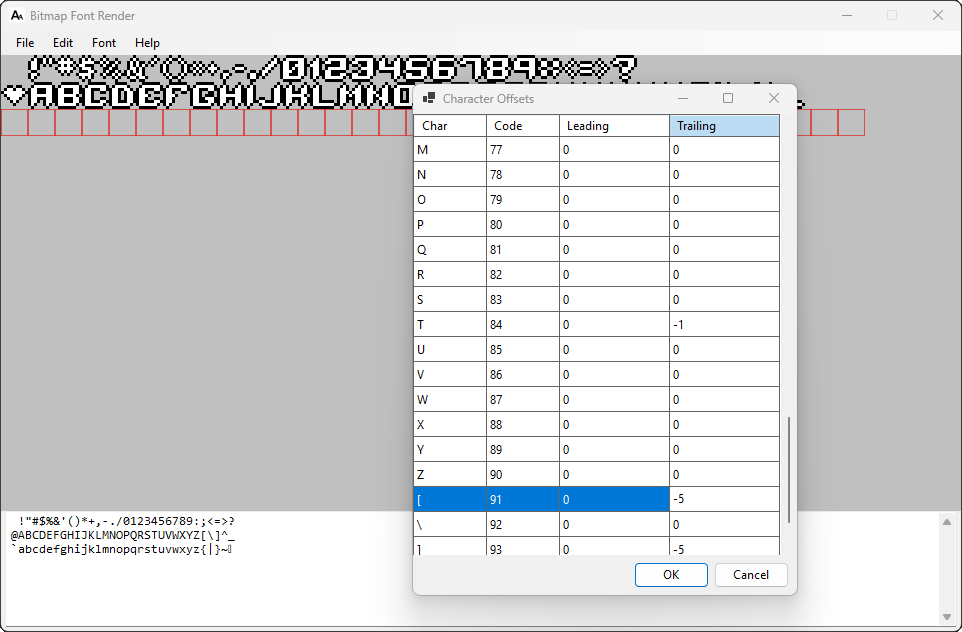Viewport: 962px width, 632px height.
Task: Maximize the Character Offsets dialog
Action: 728,98
